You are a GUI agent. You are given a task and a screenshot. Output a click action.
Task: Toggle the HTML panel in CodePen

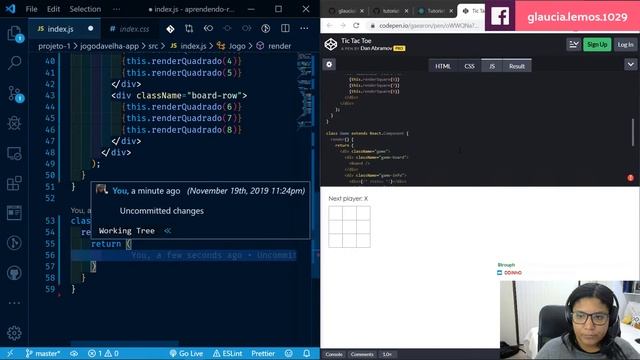pyautogui.click(x=442, y=66)
